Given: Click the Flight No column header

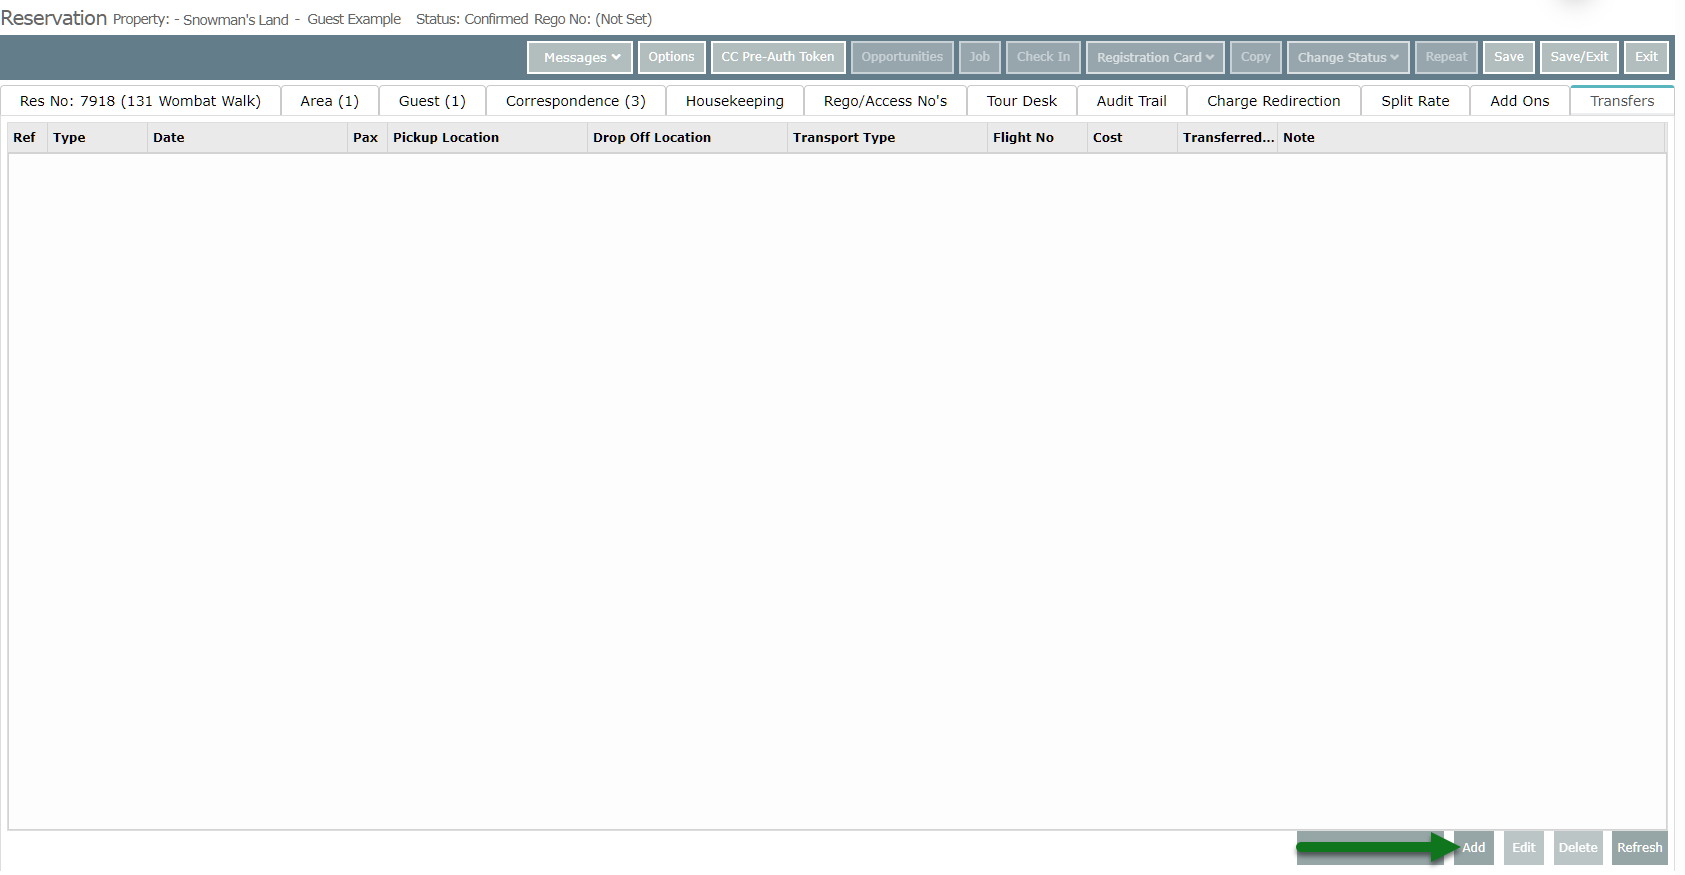Looking at the screenshot, I should pos(1037,138).
